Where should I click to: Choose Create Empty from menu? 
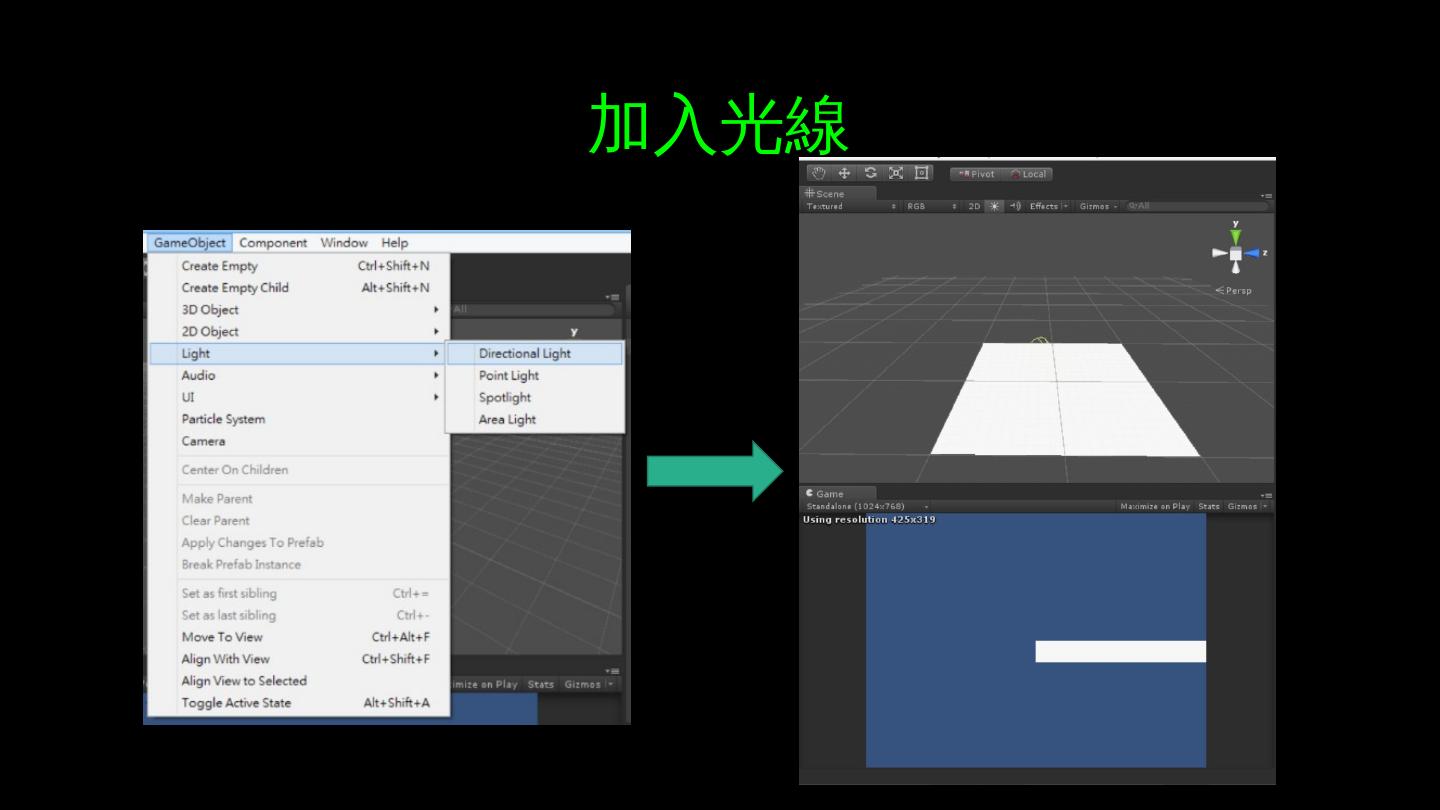299,266
